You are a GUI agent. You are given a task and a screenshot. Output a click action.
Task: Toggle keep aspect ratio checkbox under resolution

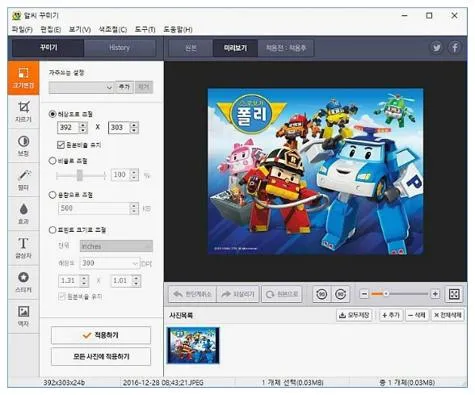pos(61,145)
